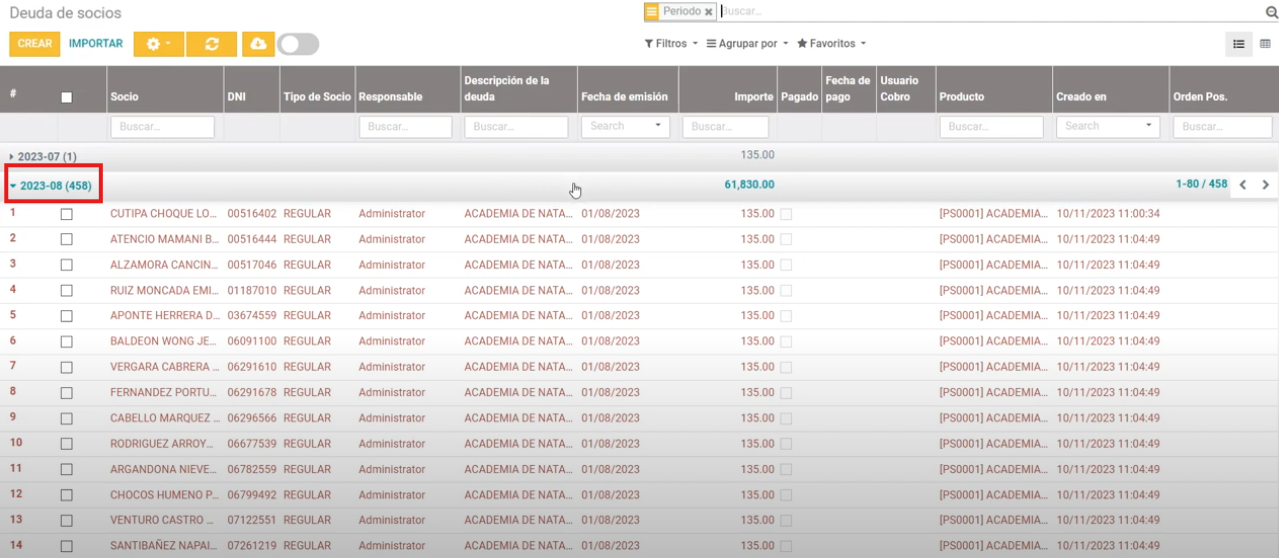Image resolution: width=1279 pixels, height=558 pixels.
Task: Click the search magnifier icon
Action: 1271,12
